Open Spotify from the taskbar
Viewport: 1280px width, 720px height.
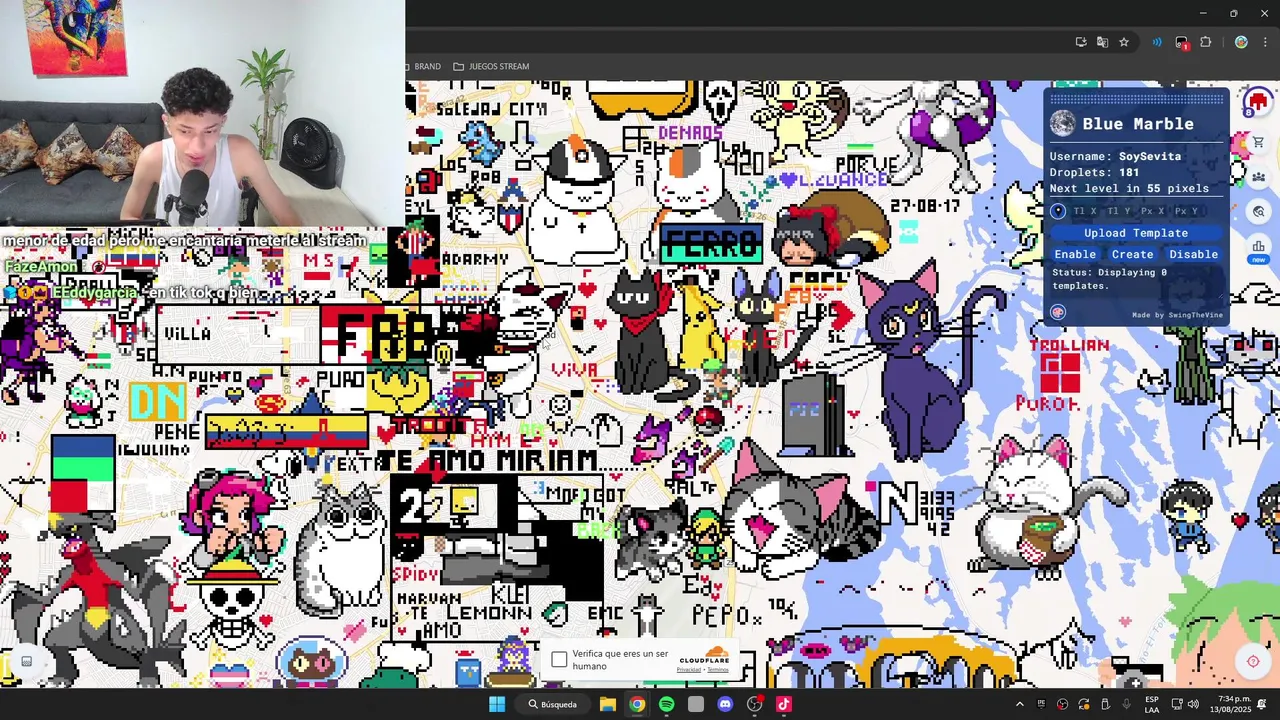coord(666,704)
